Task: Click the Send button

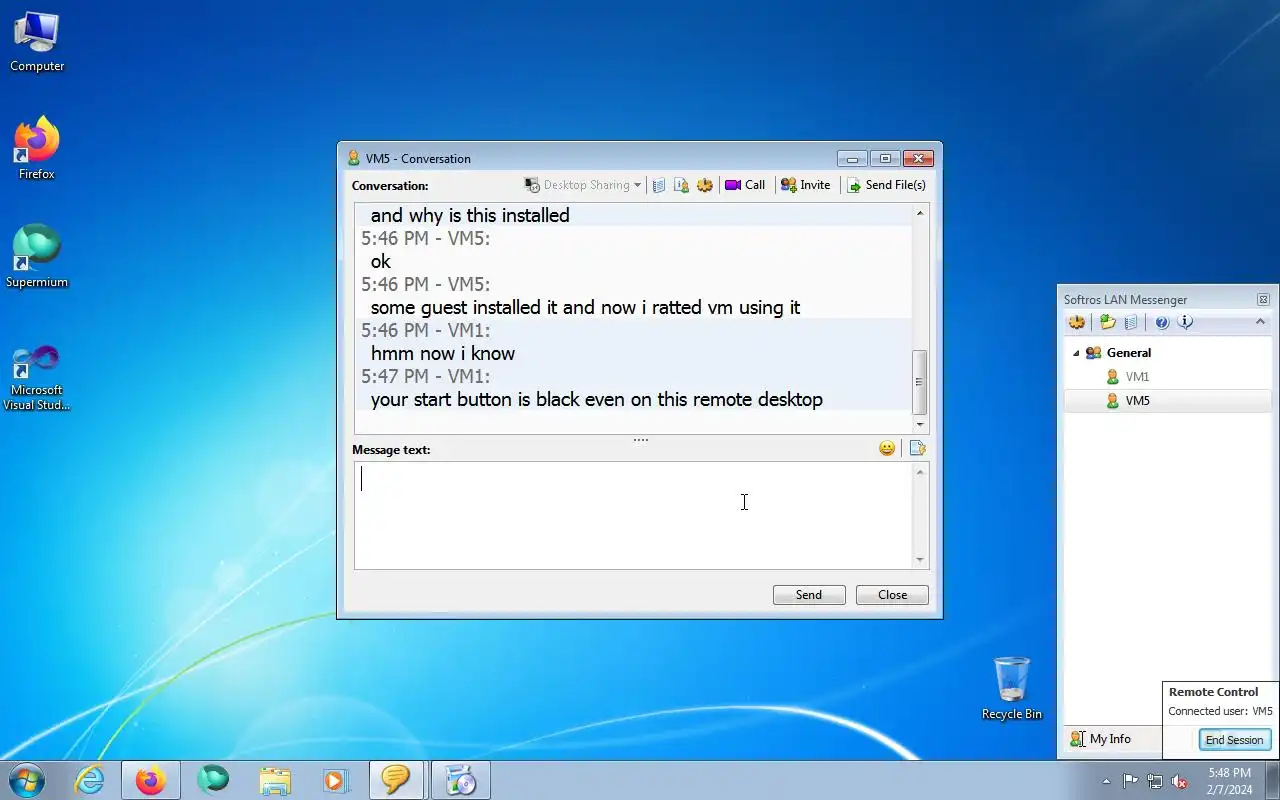Action: pyautogui.click(x=809, y=595)
